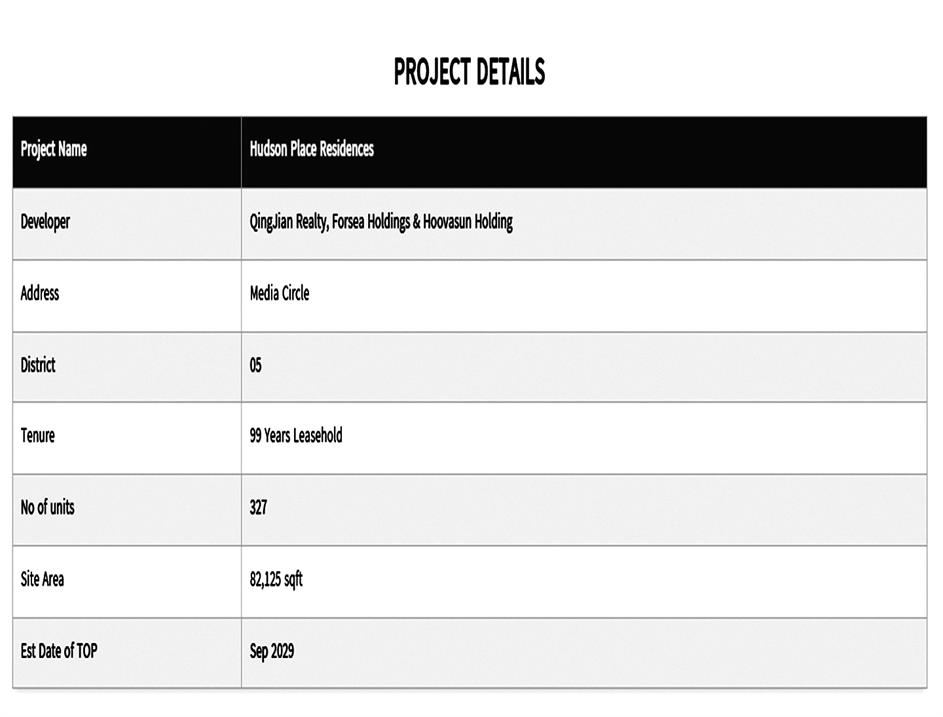Image resolution: width=943 pixels, height=717 pixels.
Task: Click the PROJECT DETAILS heading
Action: tap(469, 72)
